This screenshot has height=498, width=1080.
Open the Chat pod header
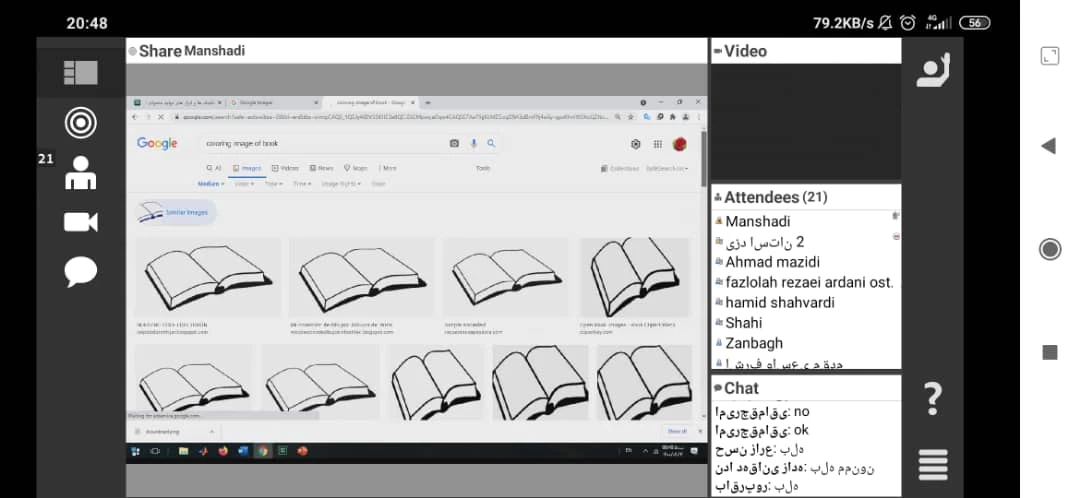[741, 388]
